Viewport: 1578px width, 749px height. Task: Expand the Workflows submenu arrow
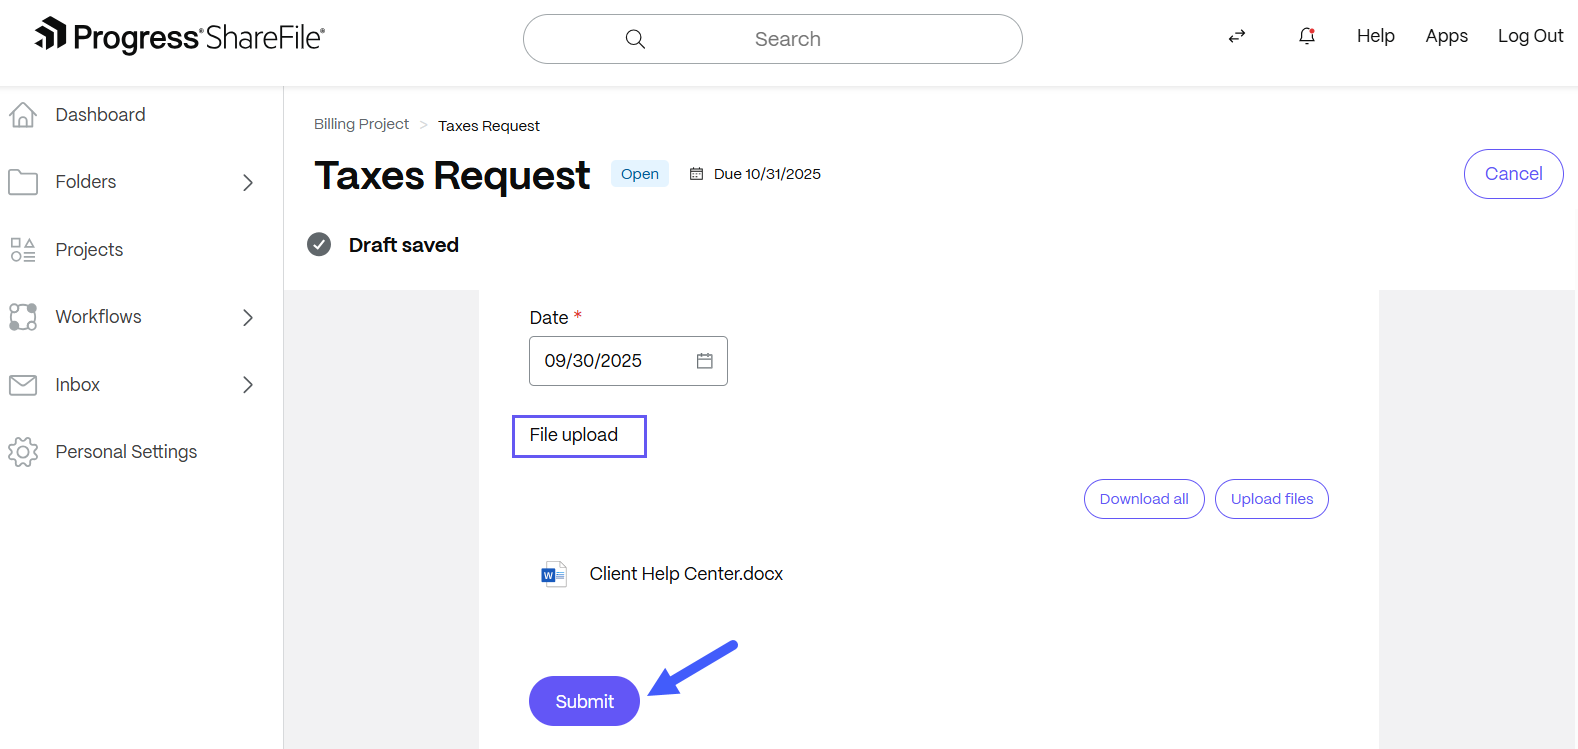(x=248, y=317)
